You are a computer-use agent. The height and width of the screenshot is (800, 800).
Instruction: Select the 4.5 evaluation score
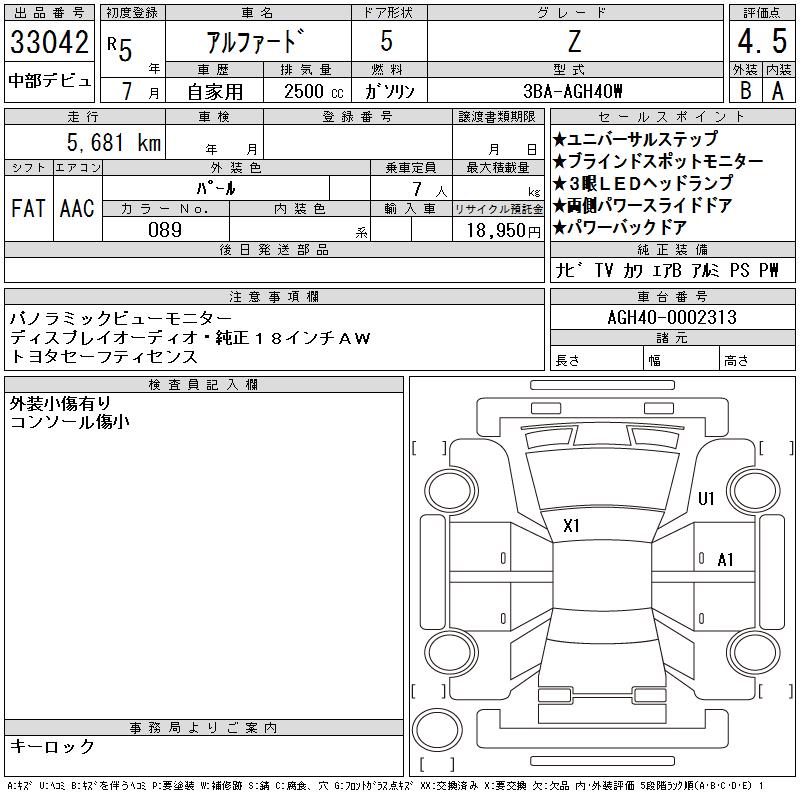pyautogui.click(x=762, y=41)
